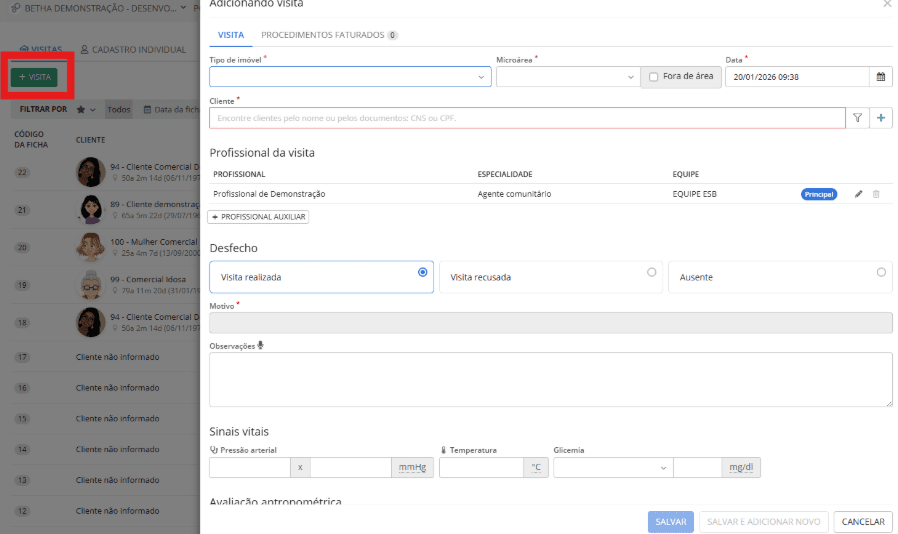Check the Fora de área checkbox

654,77
